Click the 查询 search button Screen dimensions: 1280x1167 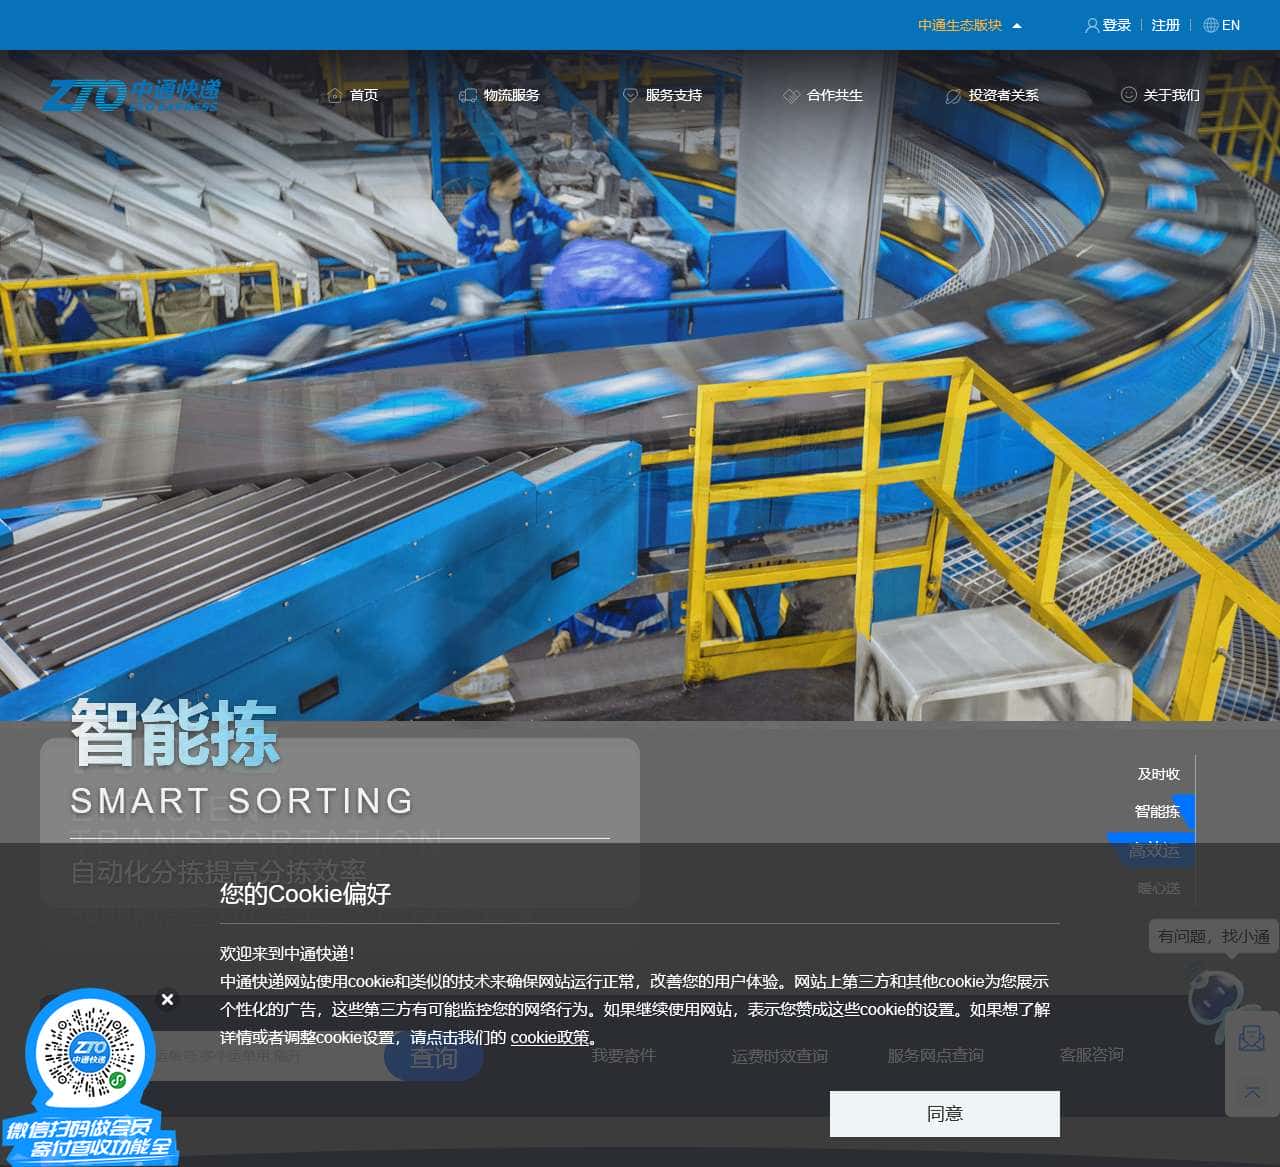click(x=434, y=1057)
